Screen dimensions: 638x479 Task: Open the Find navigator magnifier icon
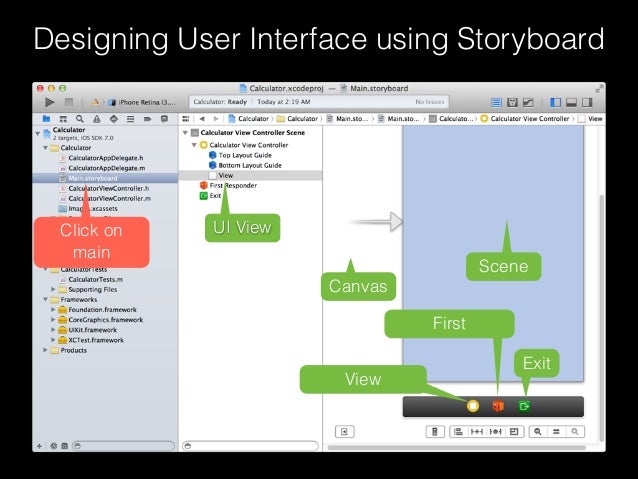coord(80,119)
